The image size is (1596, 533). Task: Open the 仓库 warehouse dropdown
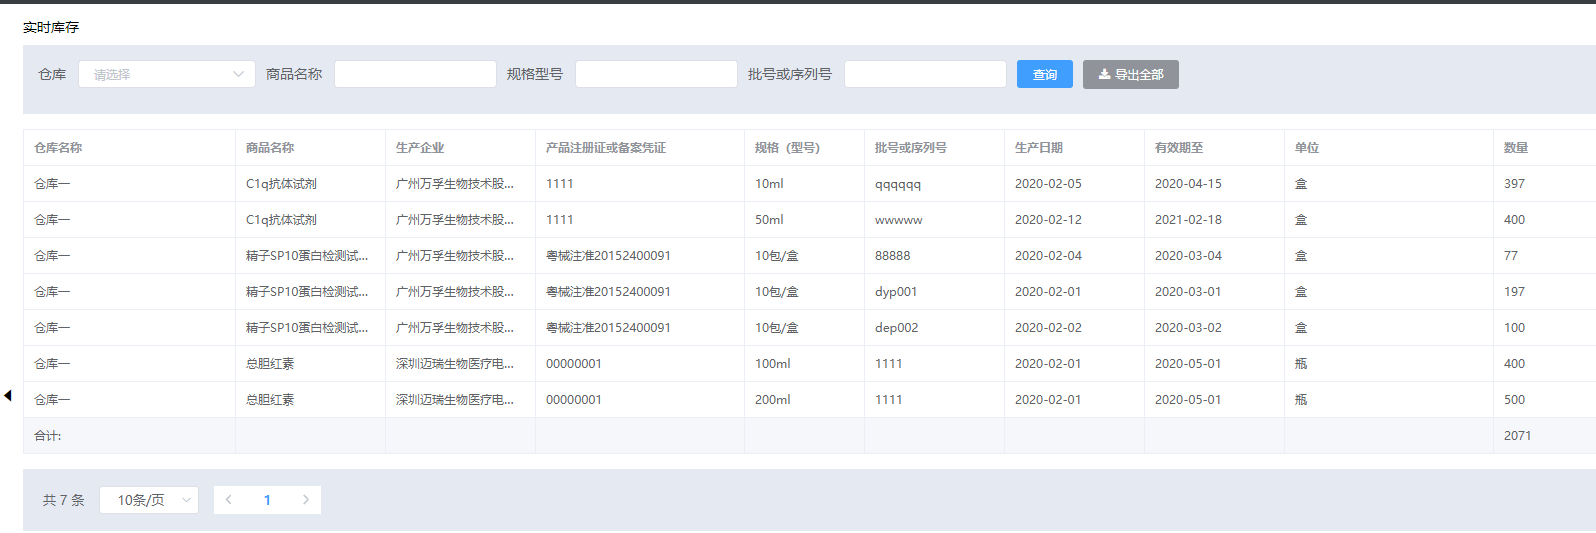167,74
